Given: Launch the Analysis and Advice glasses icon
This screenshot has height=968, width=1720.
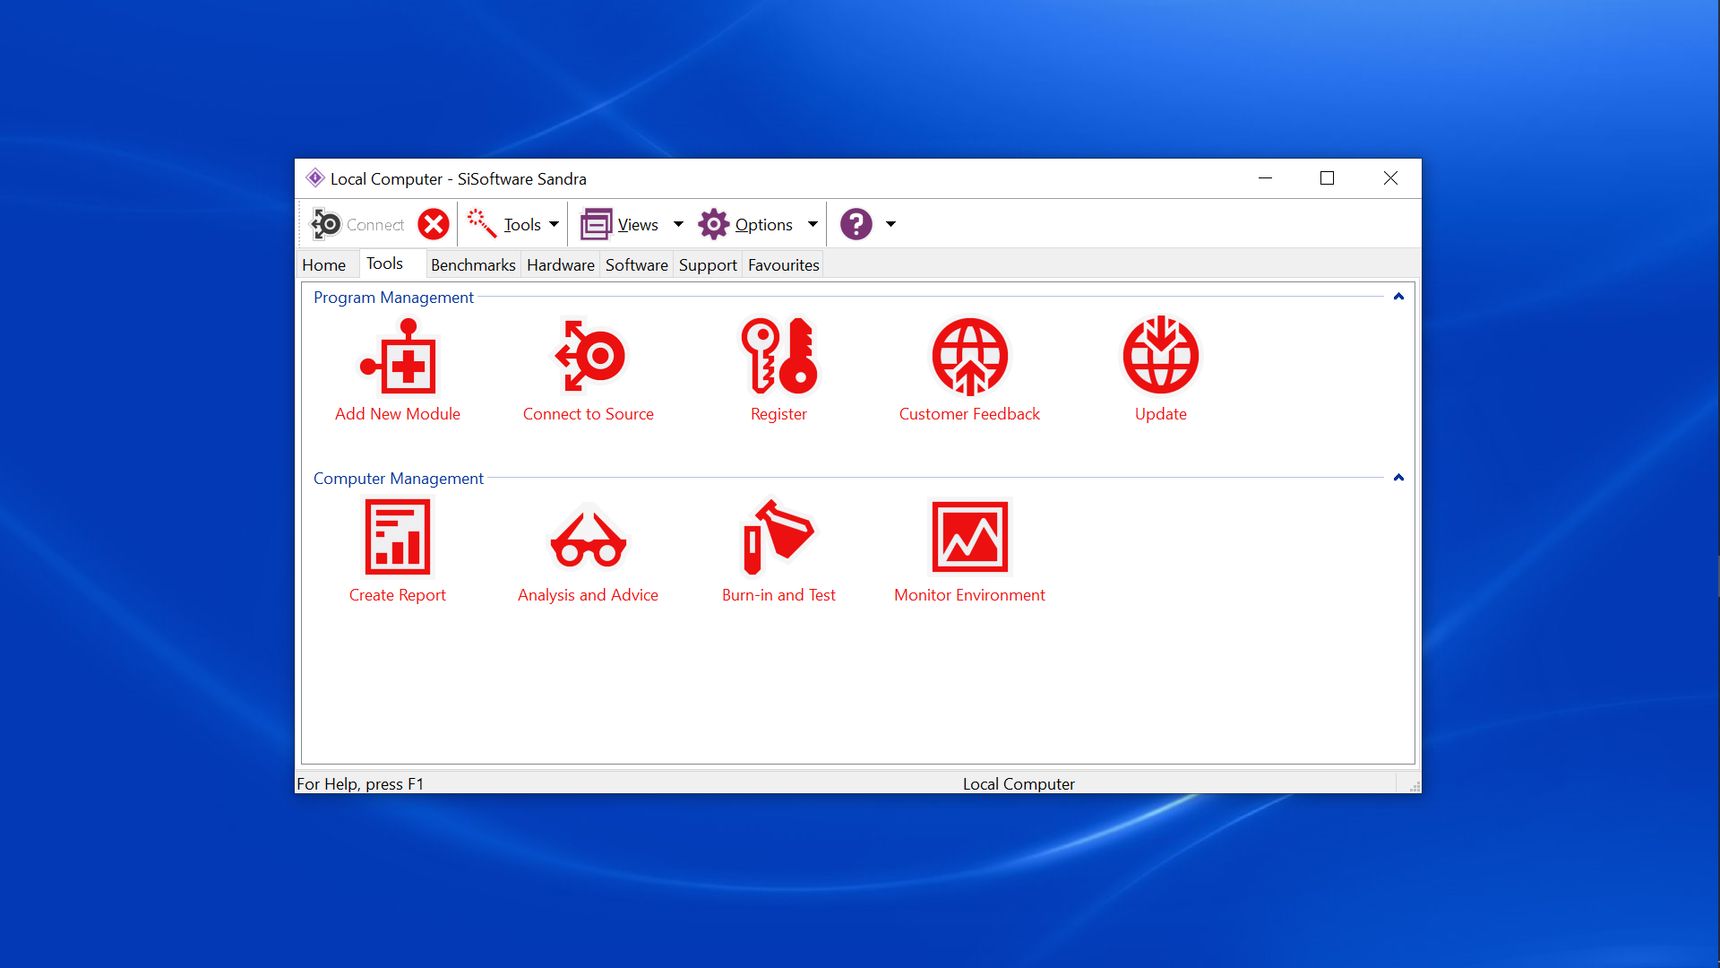Looking at the screenshot, I should pos(589,540).
